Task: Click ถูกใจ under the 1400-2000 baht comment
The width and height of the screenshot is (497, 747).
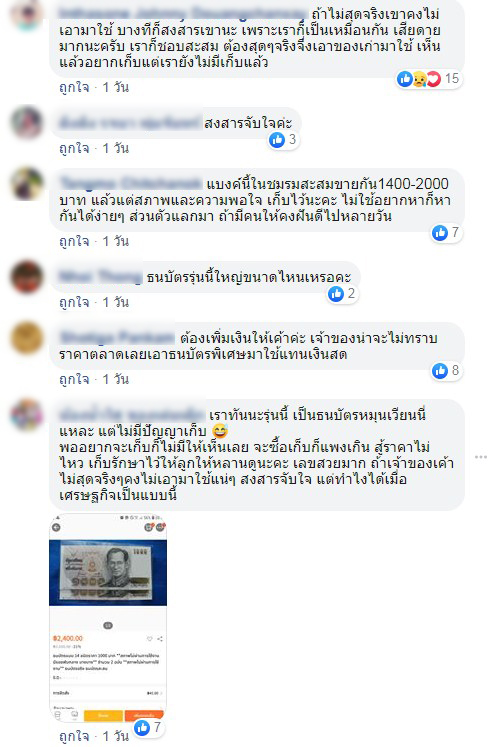Action: 74,241
